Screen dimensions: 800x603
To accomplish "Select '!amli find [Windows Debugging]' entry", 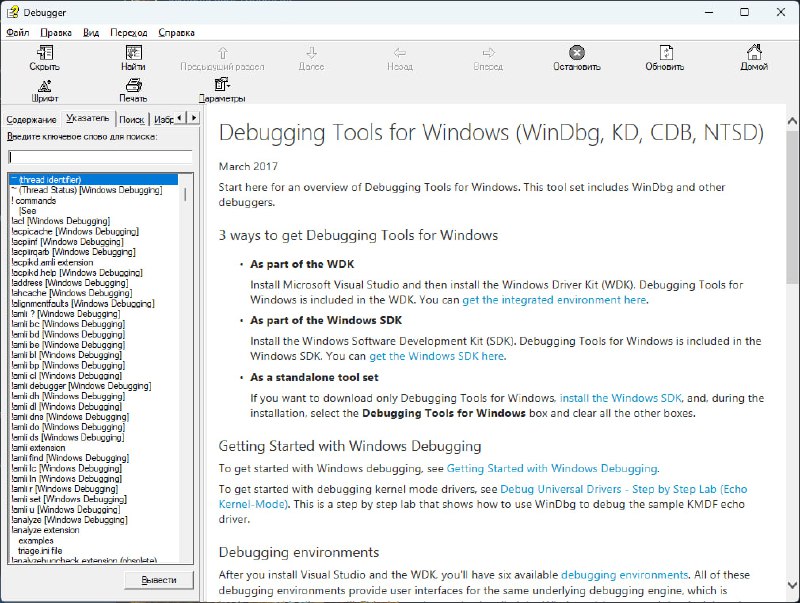I will pyautogui.click(x=70, y=458).
